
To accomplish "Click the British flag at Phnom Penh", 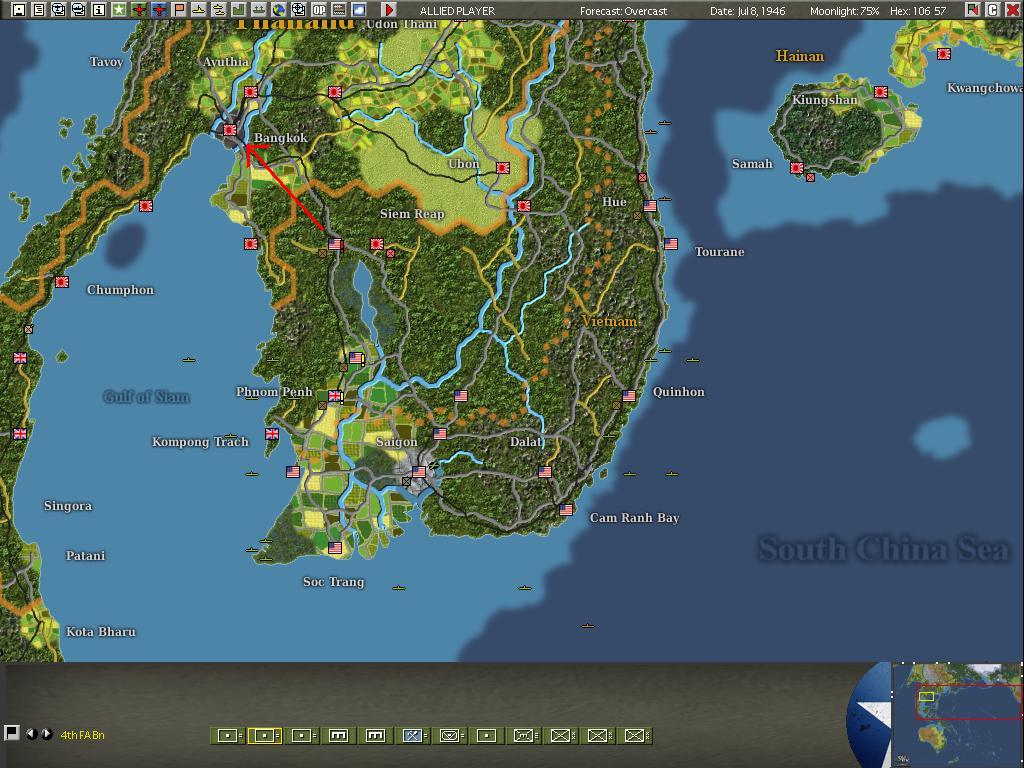I will coord(334,396).
